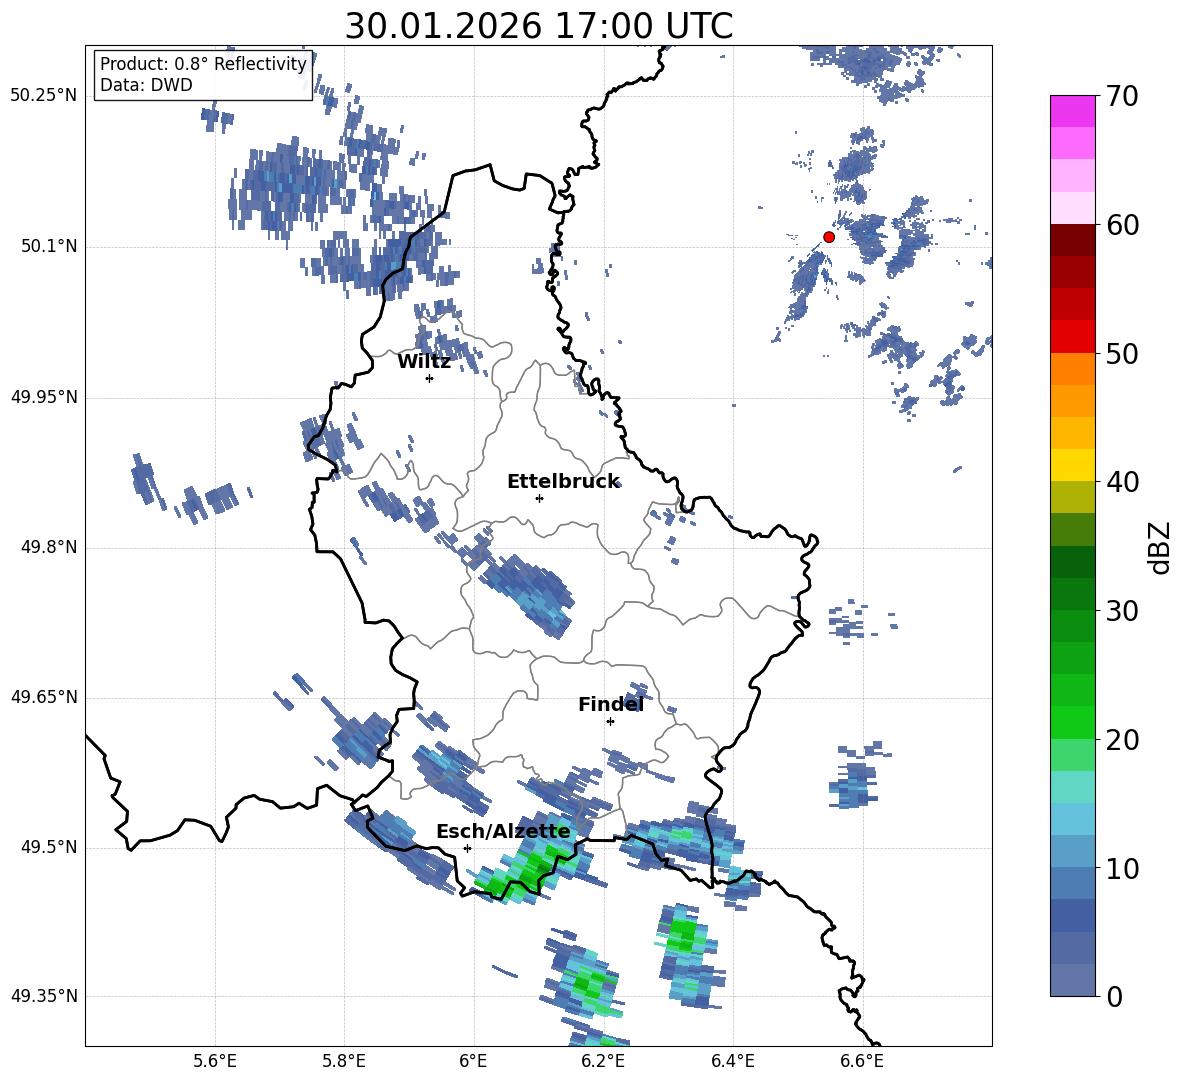Click the Wiltz city label
This screenshot has width=1184, height=1081.
click(x=424, y=362)
